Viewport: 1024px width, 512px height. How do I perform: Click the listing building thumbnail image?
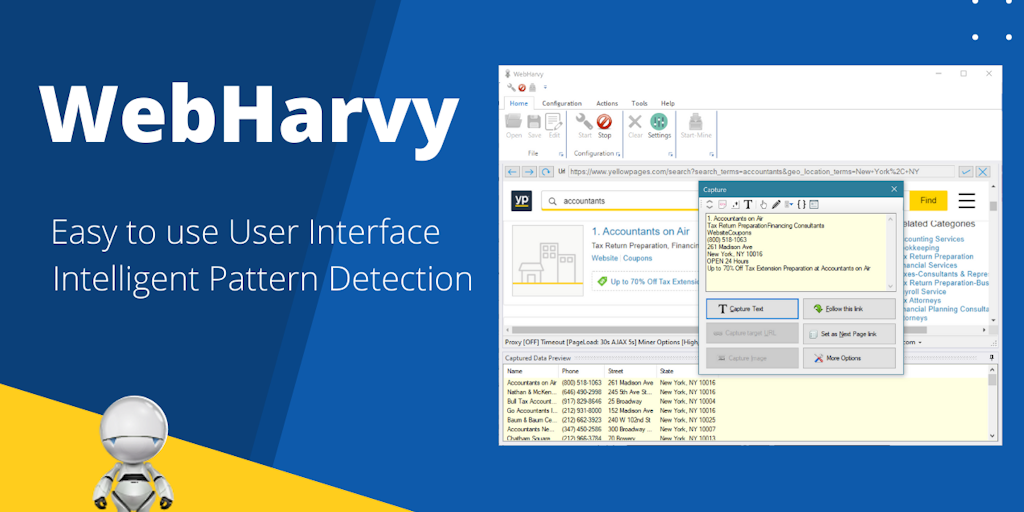[x=547, y=261]
